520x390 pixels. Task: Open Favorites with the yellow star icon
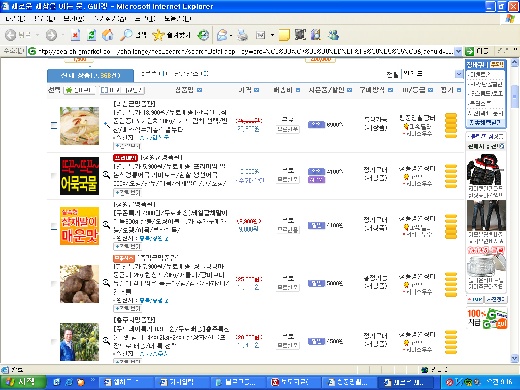coord(158,35)
